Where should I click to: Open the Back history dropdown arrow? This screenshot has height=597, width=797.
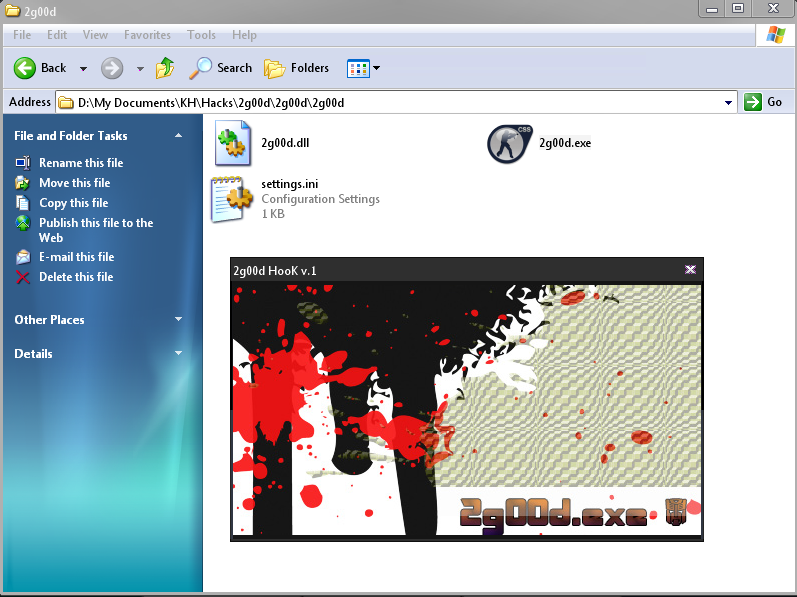83,69
